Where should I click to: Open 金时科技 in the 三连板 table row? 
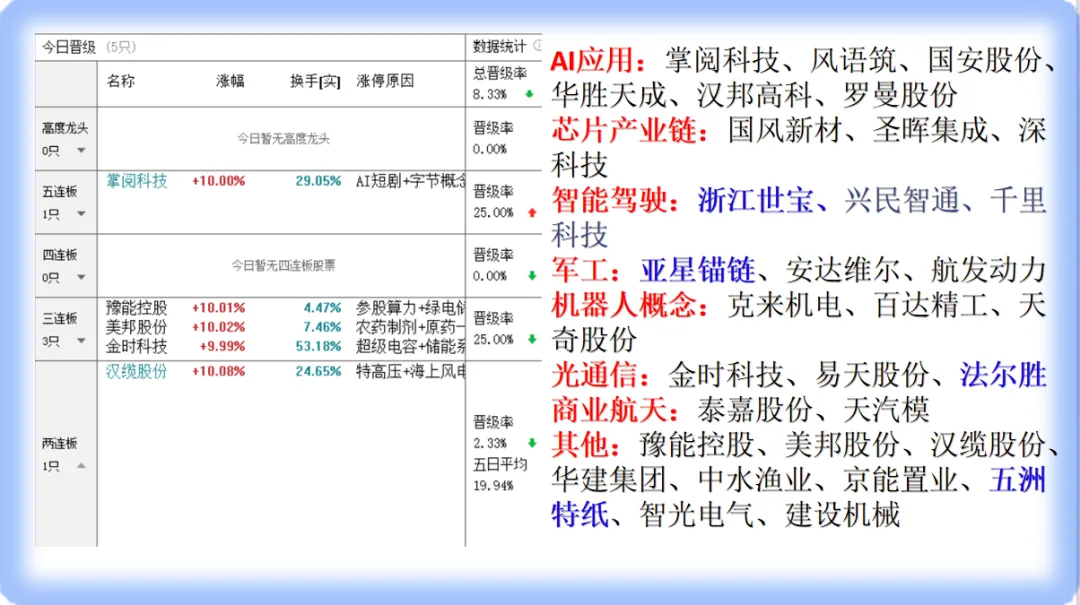coord(136,346)
